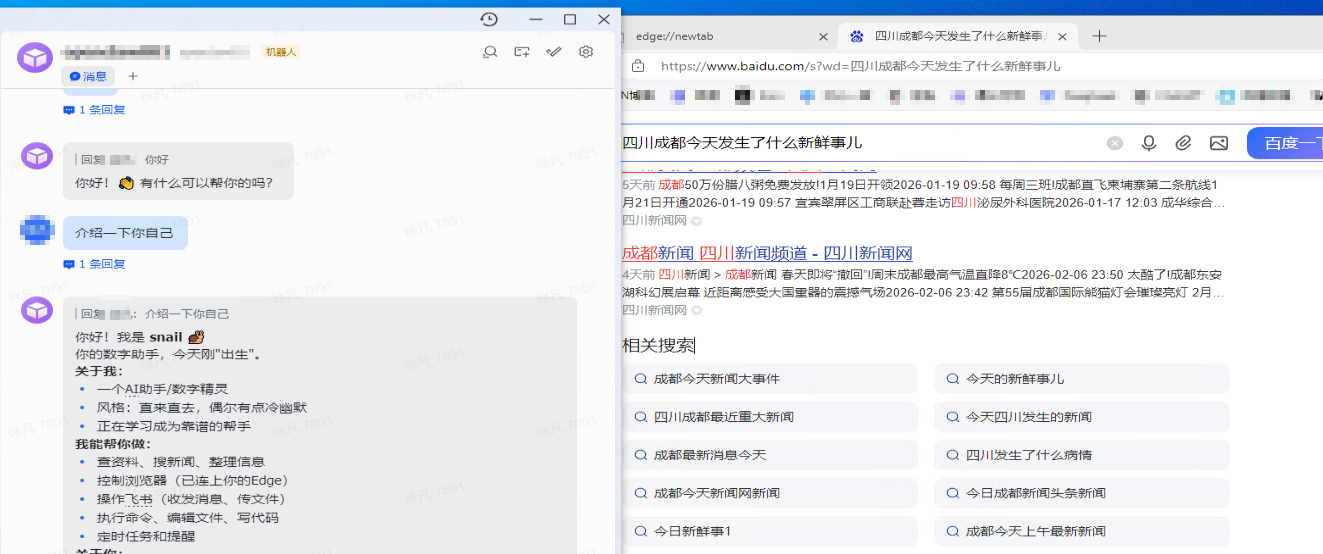This screenshot has width=1323, height=554.
Task: Maximize the chat window
Action: coord(570,19)
